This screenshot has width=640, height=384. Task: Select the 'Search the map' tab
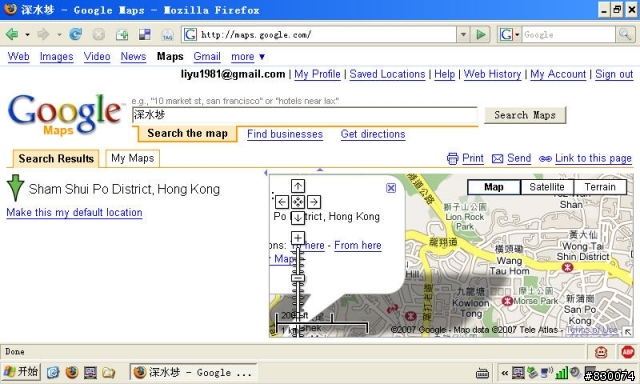point(187,133)
